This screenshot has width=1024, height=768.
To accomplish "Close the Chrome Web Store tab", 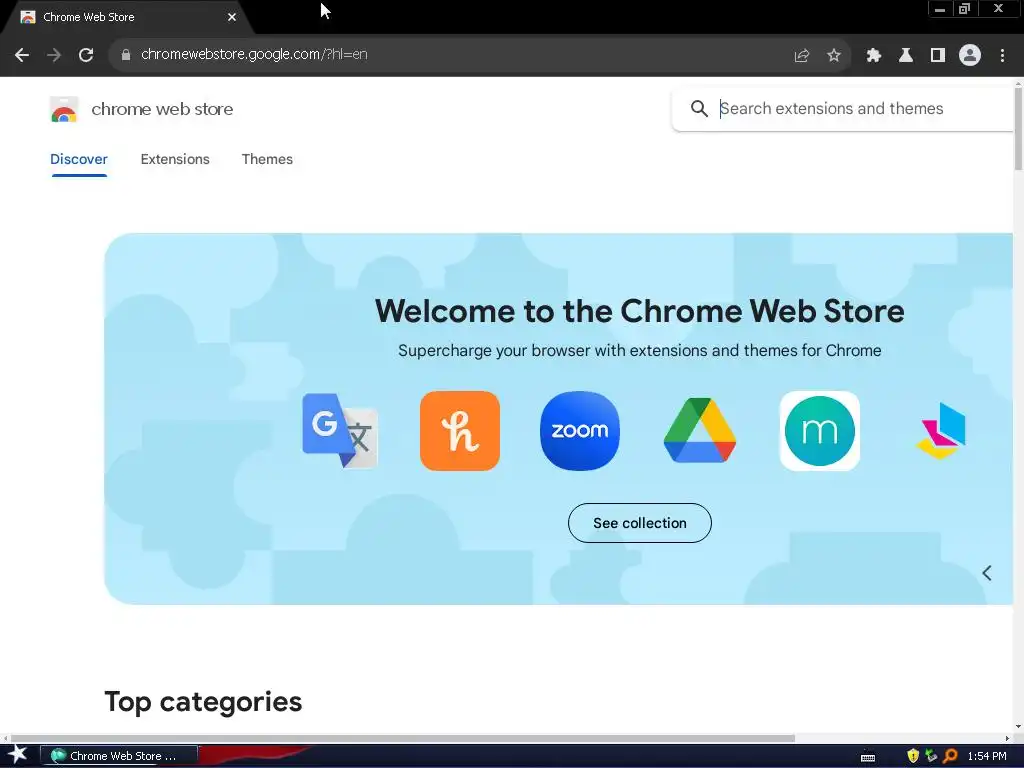I will pyautogui.click(x=232, y=17).
